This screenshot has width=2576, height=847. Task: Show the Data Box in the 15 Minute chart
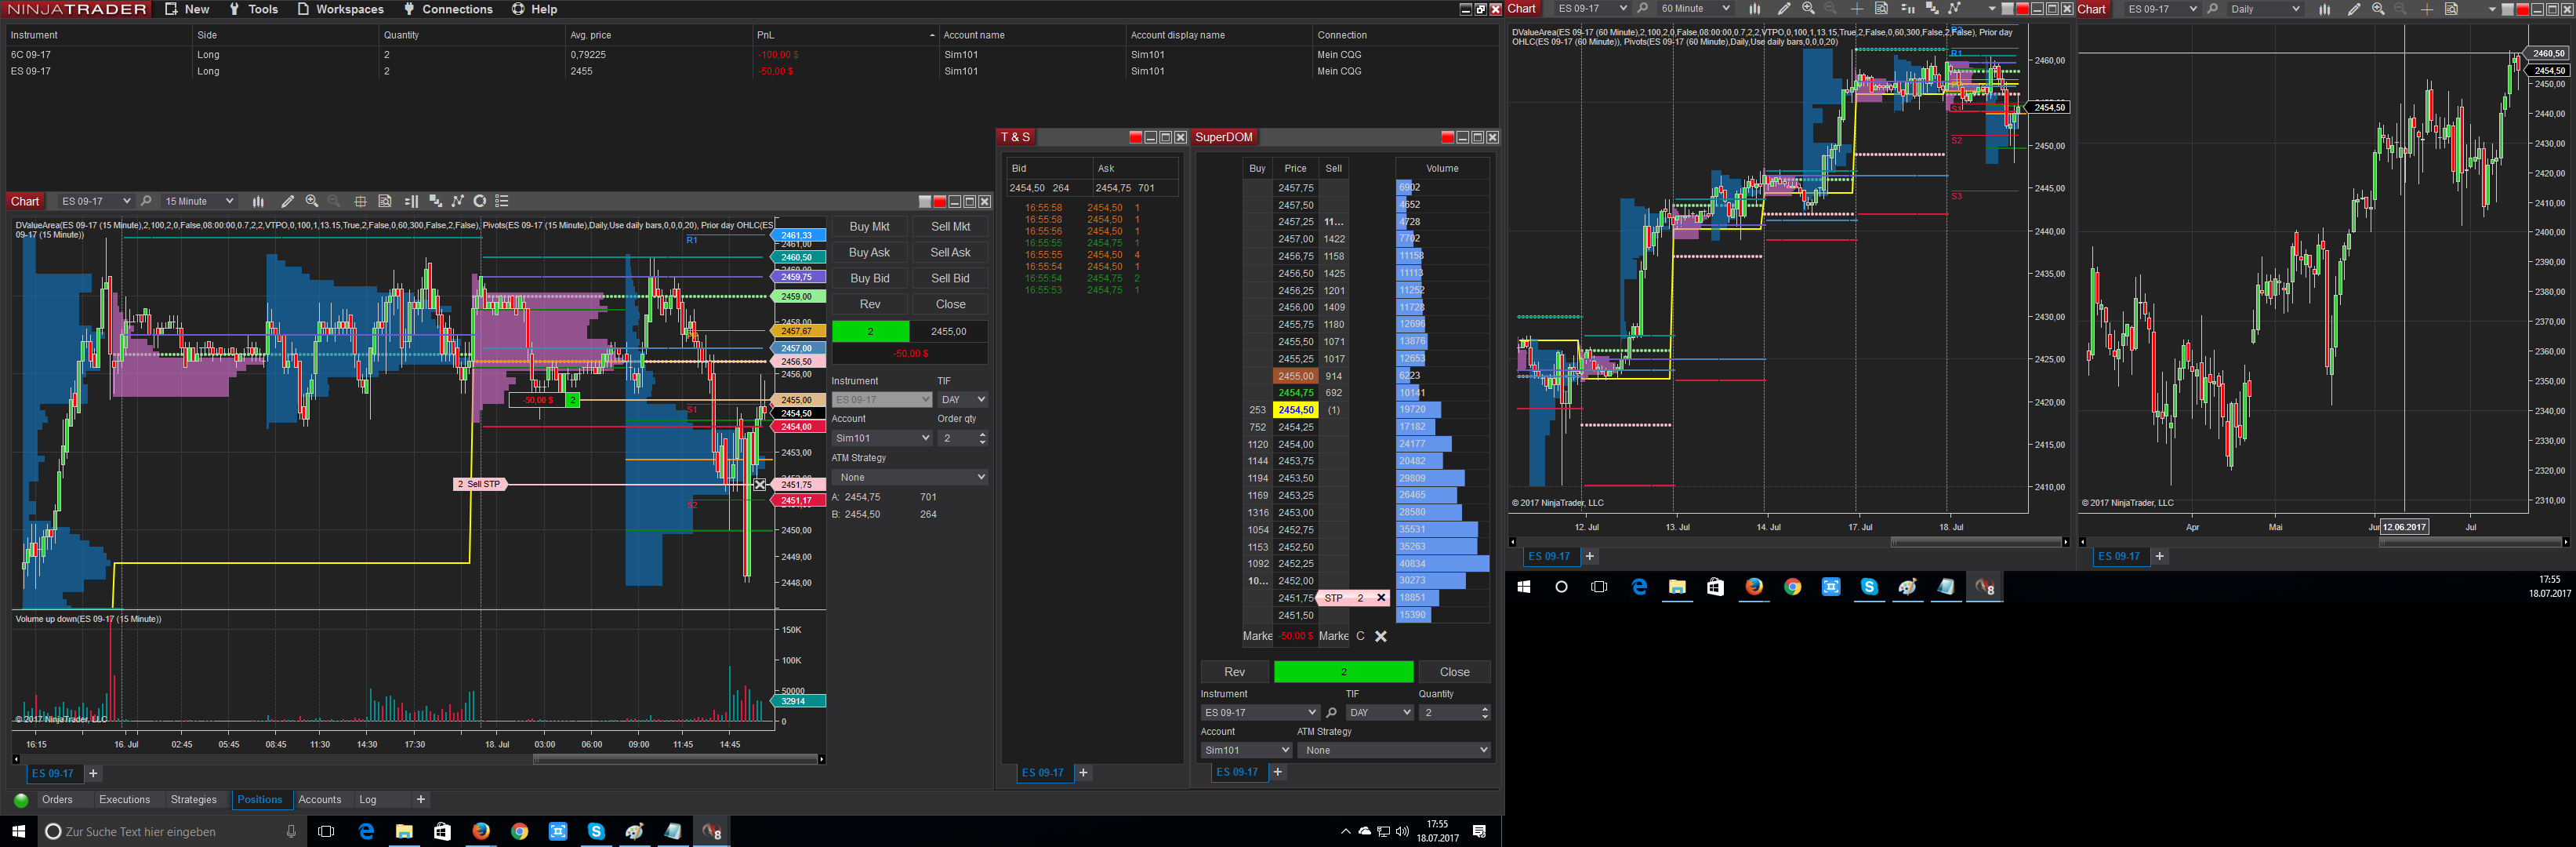[x=385, y=201]
